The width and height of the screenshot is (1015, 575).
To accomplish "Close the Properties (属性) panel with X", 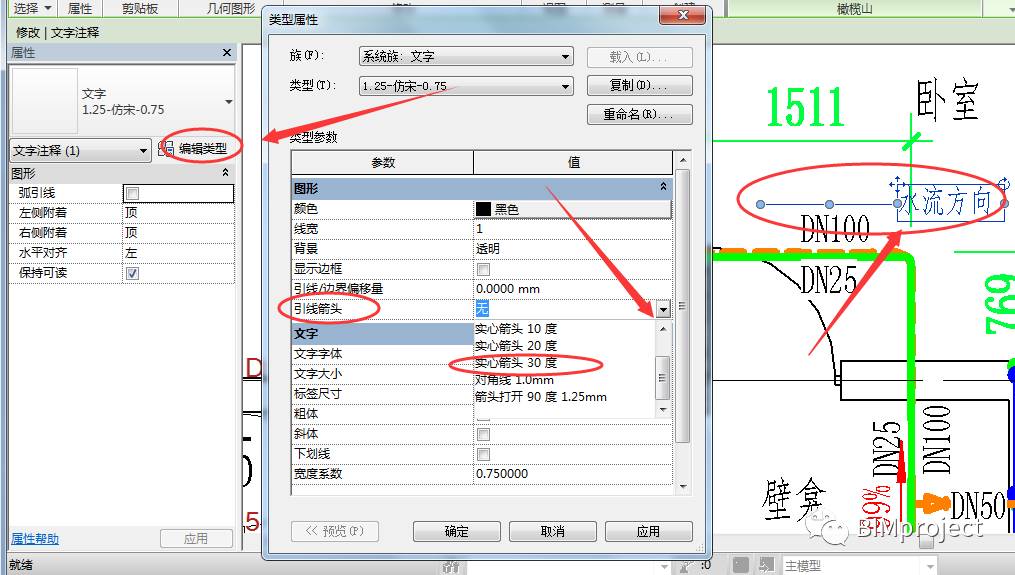I will click(227, 52).
